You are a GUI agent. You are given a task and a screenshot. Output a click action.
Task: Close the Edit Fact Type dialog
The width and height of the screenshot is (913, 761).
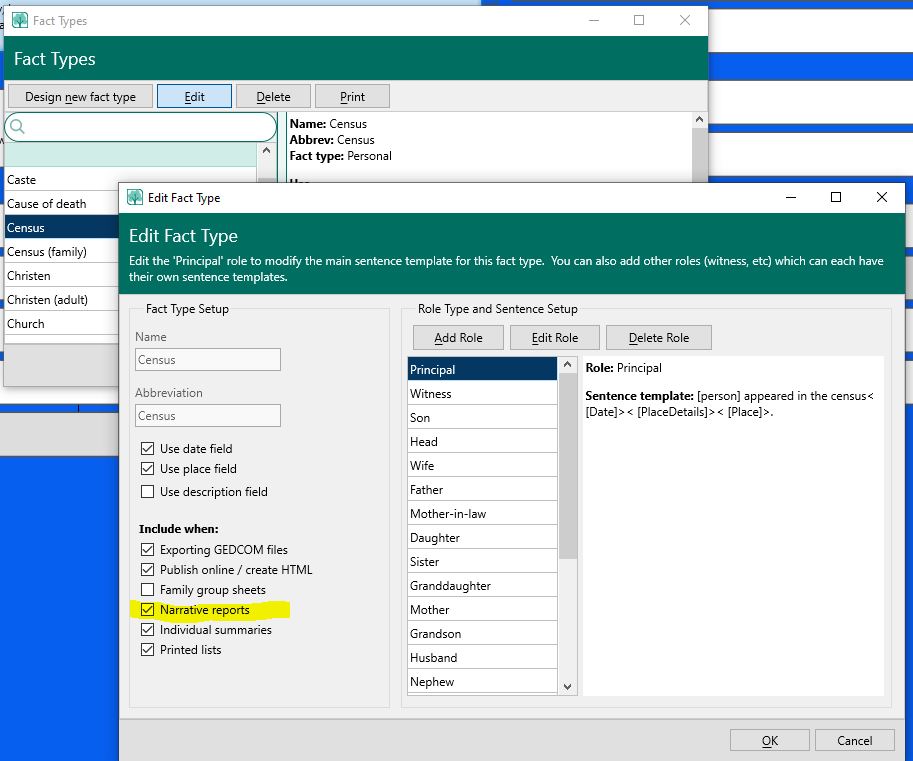(x=881, y=198)
